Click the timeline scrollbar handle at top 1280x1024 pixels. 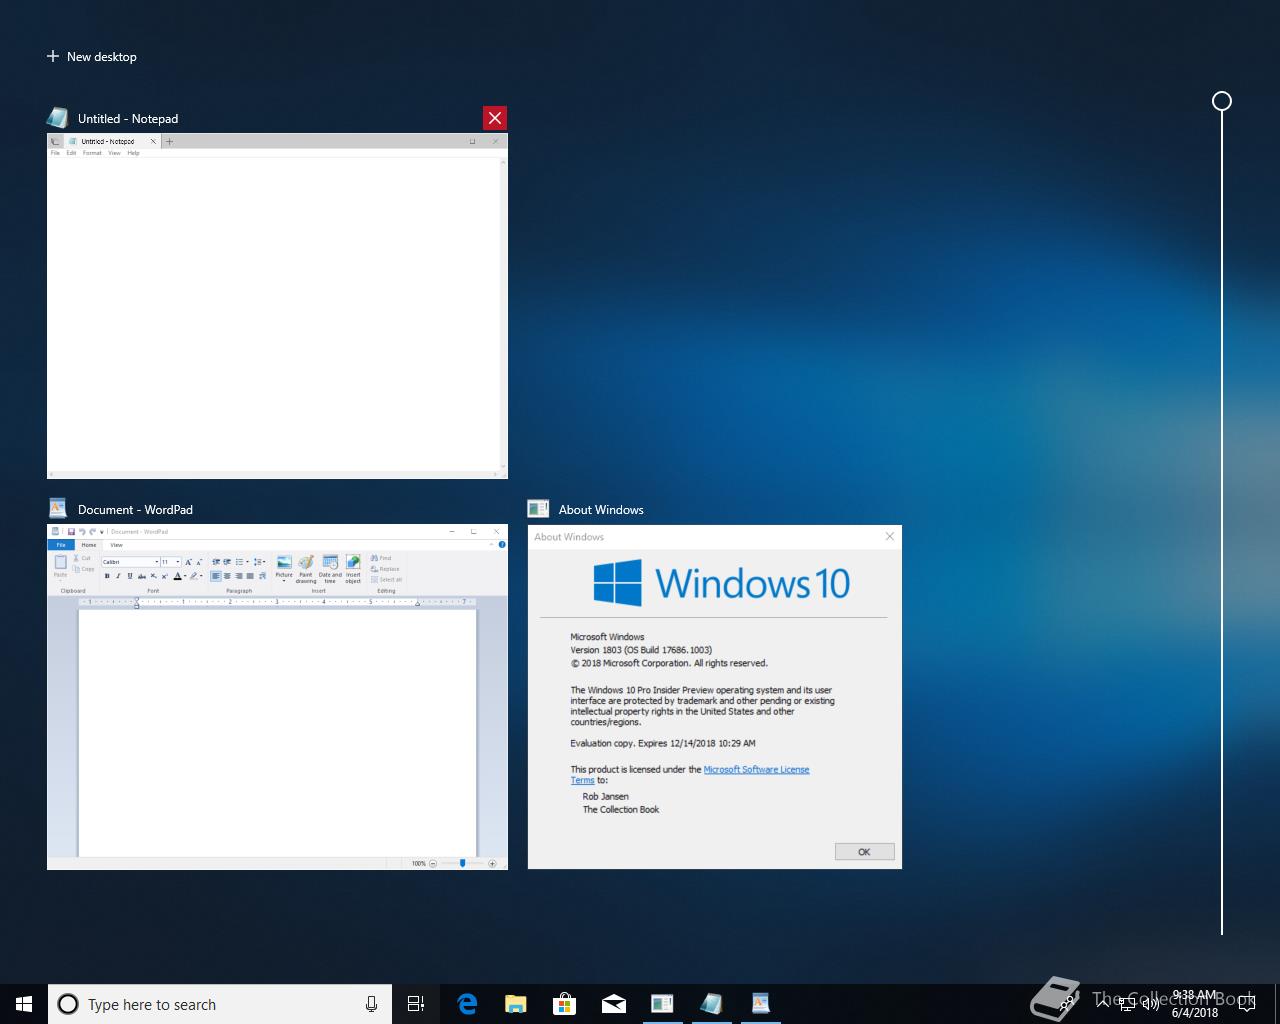1221,101
